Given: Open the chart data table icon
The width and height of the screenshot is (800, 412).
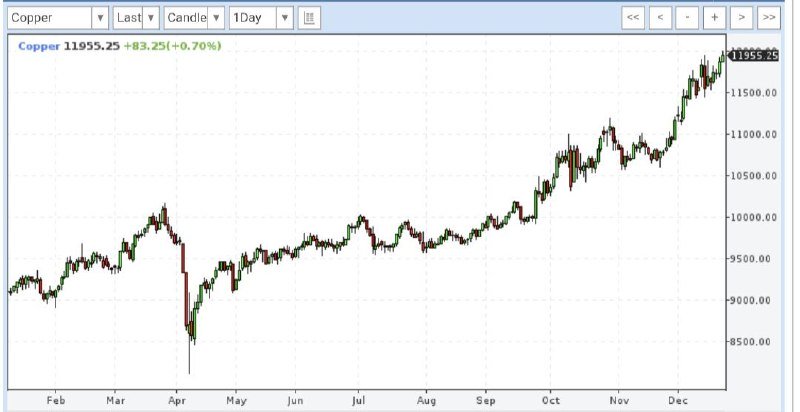Looking at the screenshot, I should click(x=309, y=18).
